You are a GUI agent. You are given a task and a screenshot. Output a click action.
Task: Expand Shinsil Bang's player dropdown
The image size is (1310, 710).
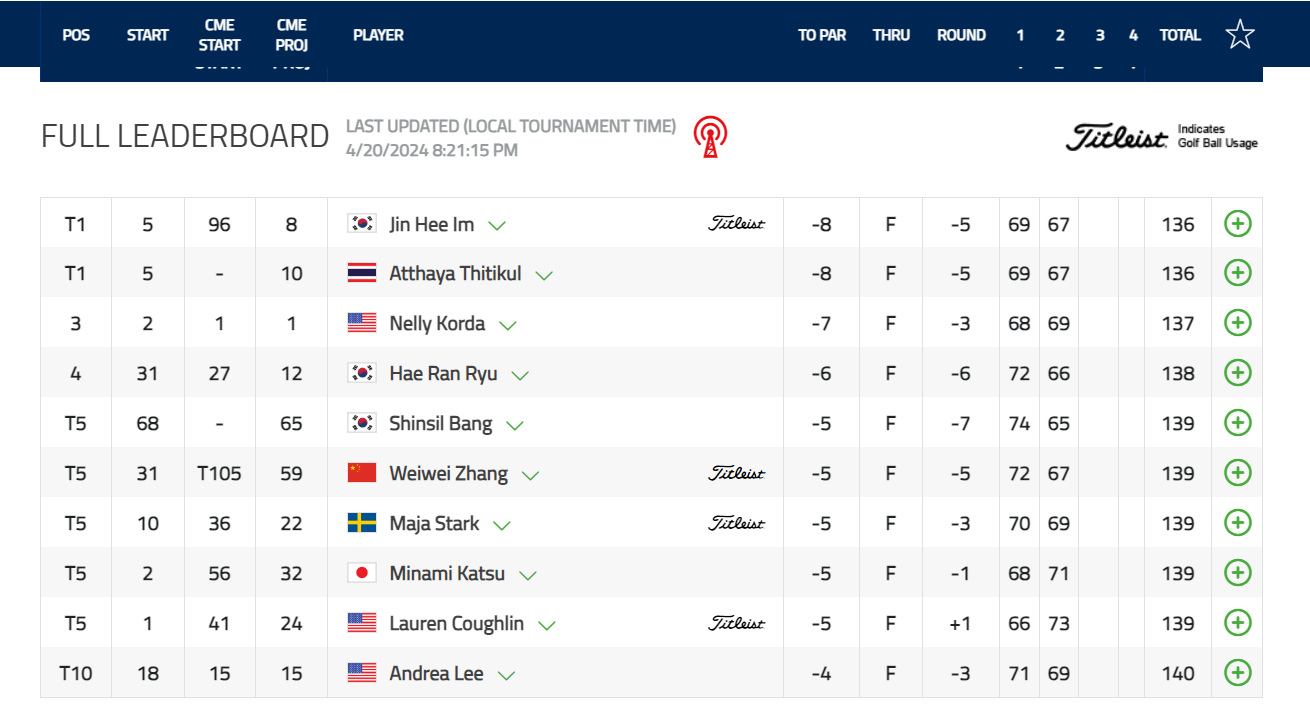click(516, 423)
